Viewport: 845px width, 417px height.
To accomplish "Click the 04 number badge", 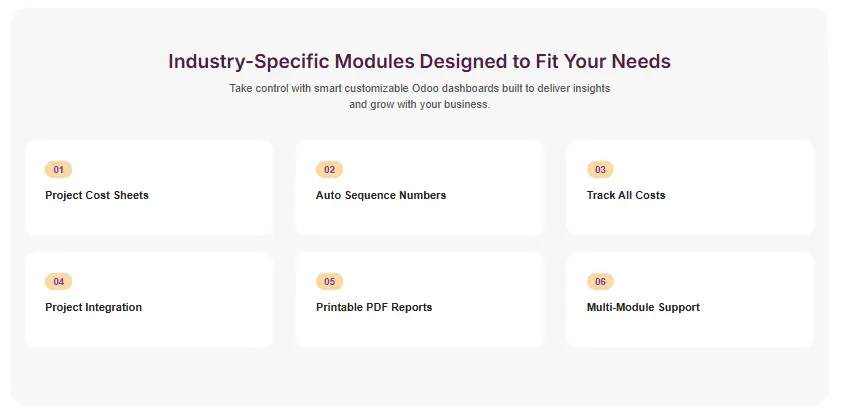I will point(58,282).
